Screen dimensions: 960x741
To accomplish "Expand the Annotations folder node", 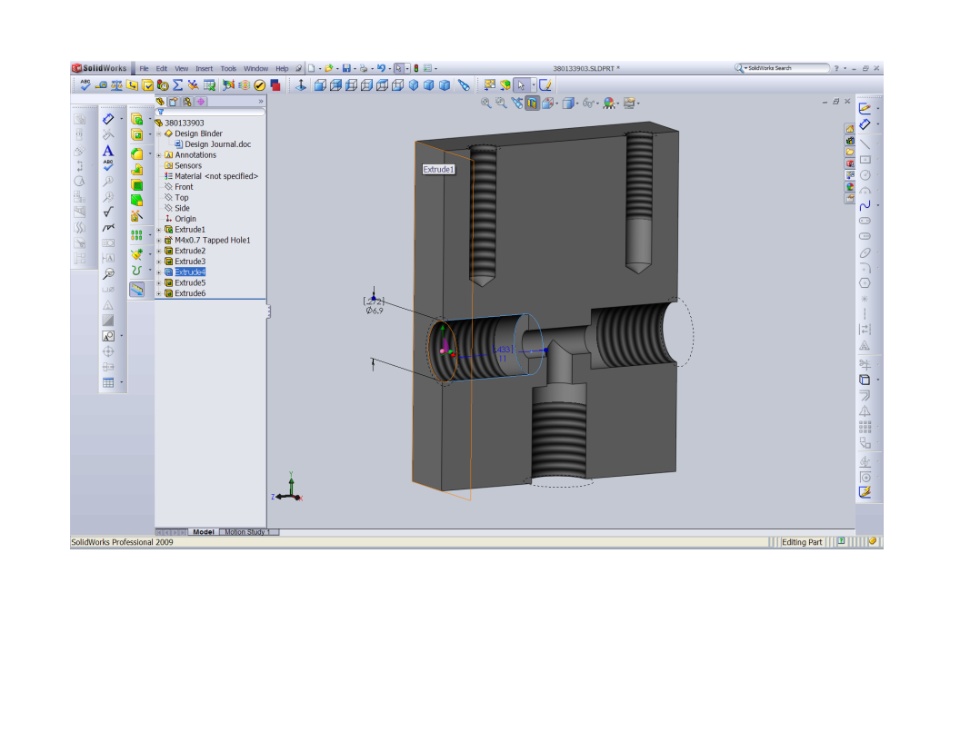I will click(159, 155).
